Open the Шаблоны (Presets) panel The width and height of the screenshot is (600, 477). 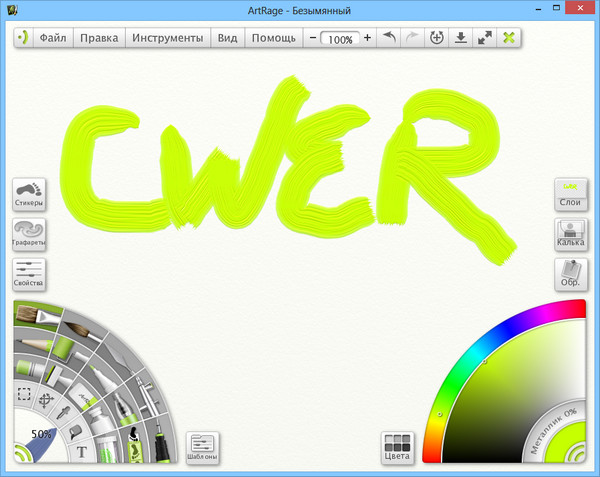pyautogui.click(x=202, y=447)
